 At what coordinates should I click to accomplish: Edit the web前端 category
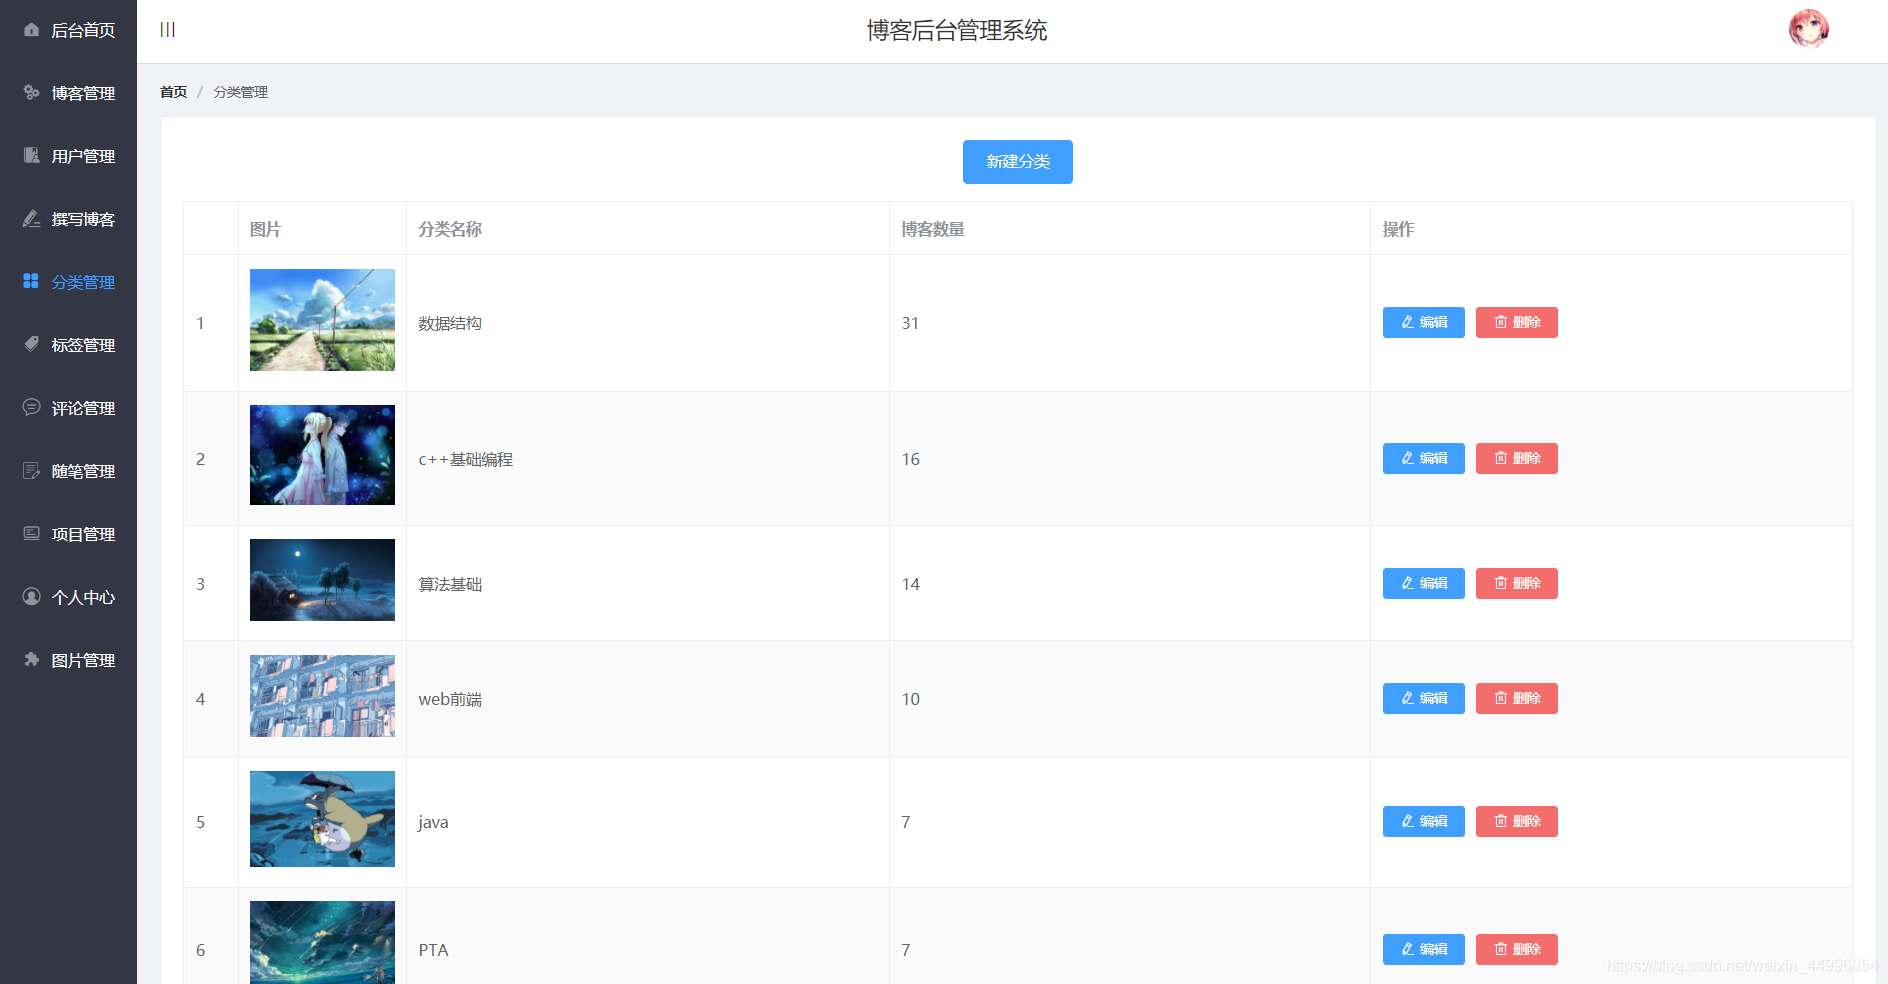[x=1423, y=698]
